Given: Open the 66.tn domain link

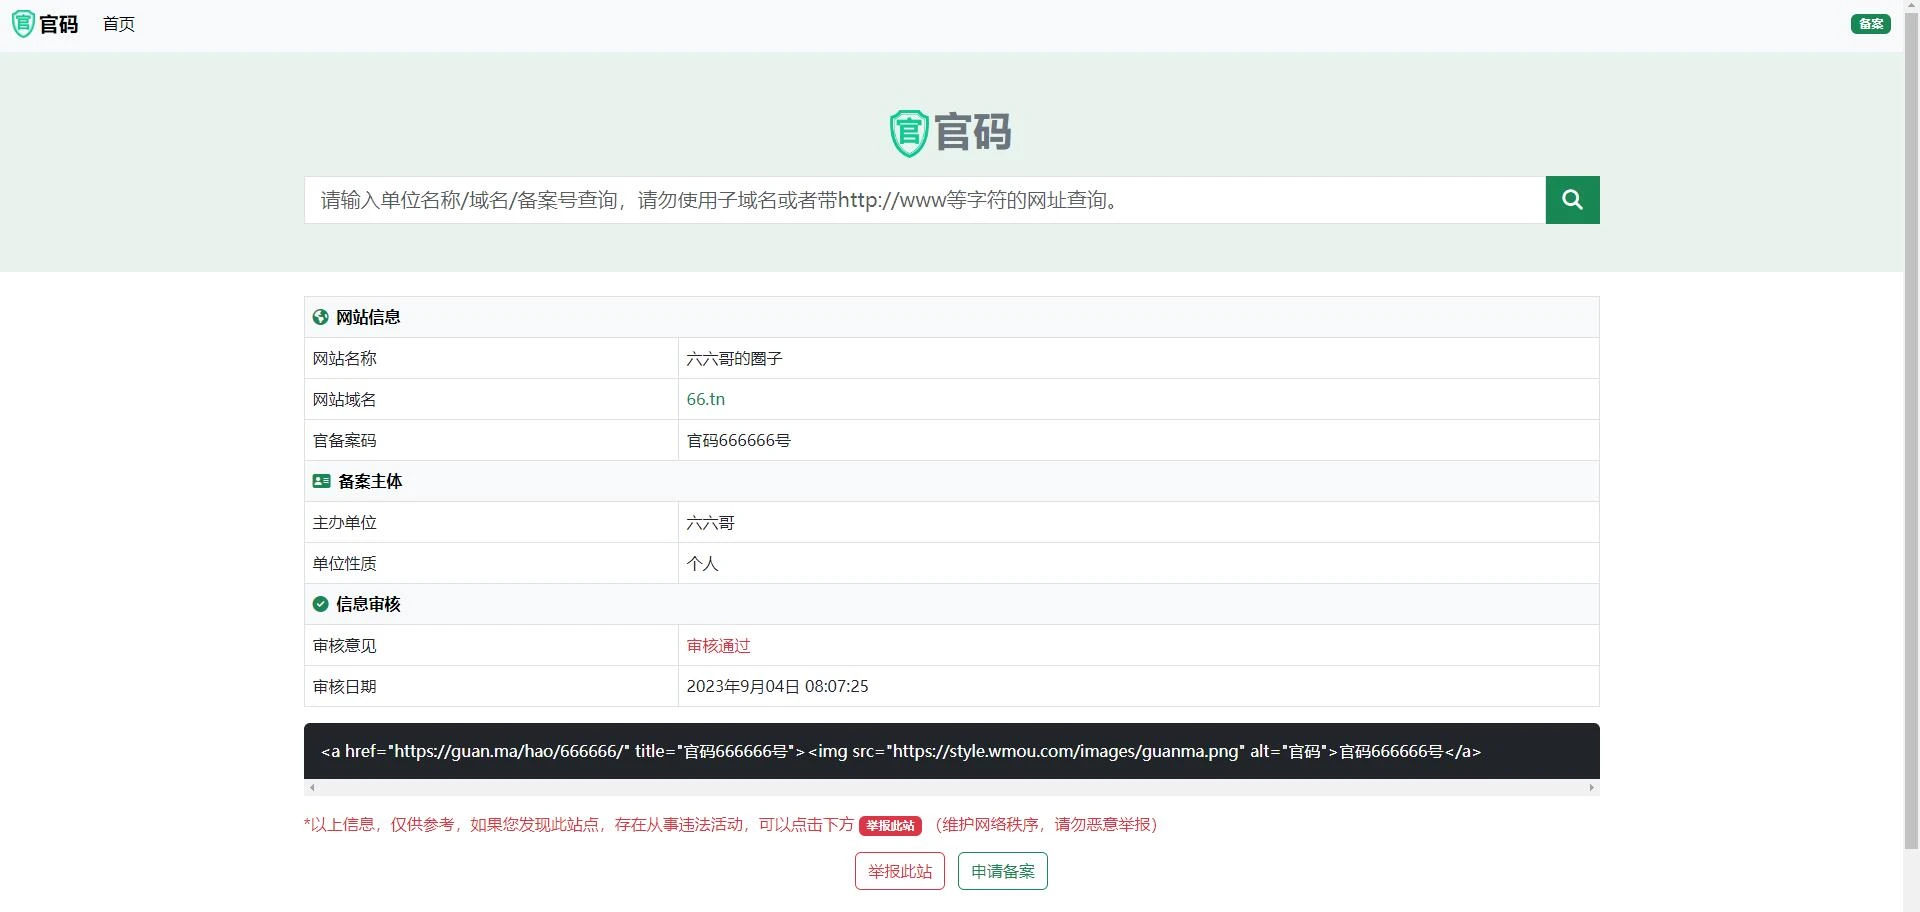Looking at the screenshot, I should pos(705,399).
